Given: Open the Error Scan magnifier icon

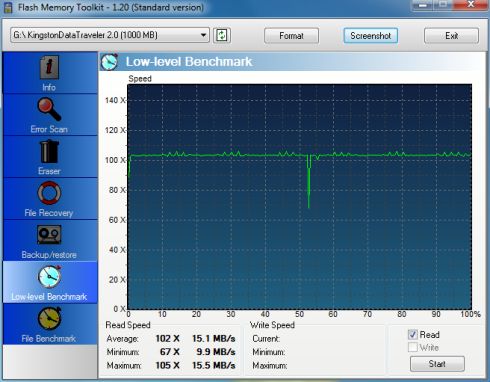Looking at the screenshot, I should click(x=49, y=109).
